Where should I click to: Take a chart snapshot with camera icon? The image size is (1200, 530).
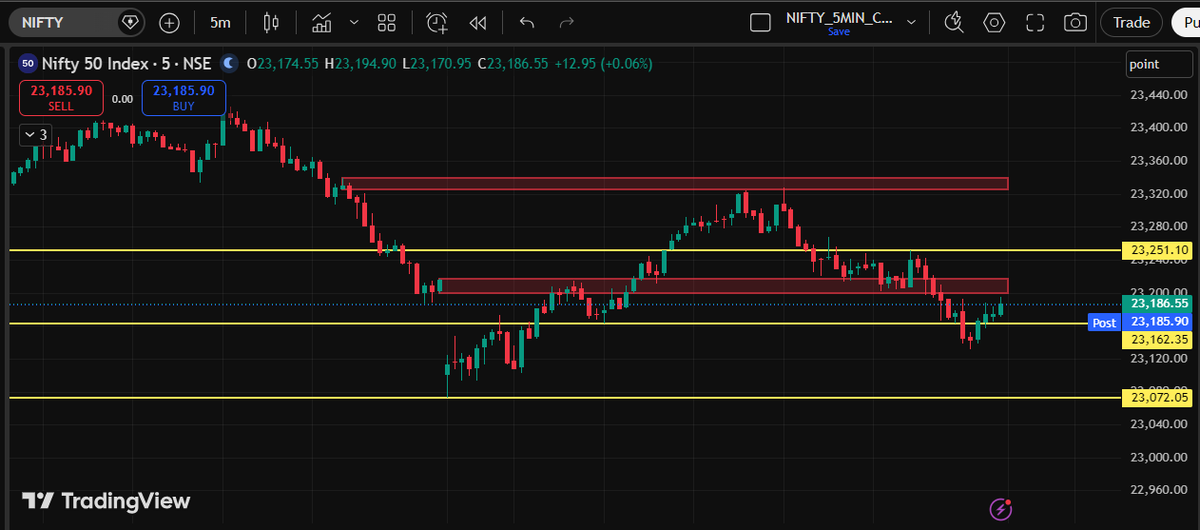1075,22
